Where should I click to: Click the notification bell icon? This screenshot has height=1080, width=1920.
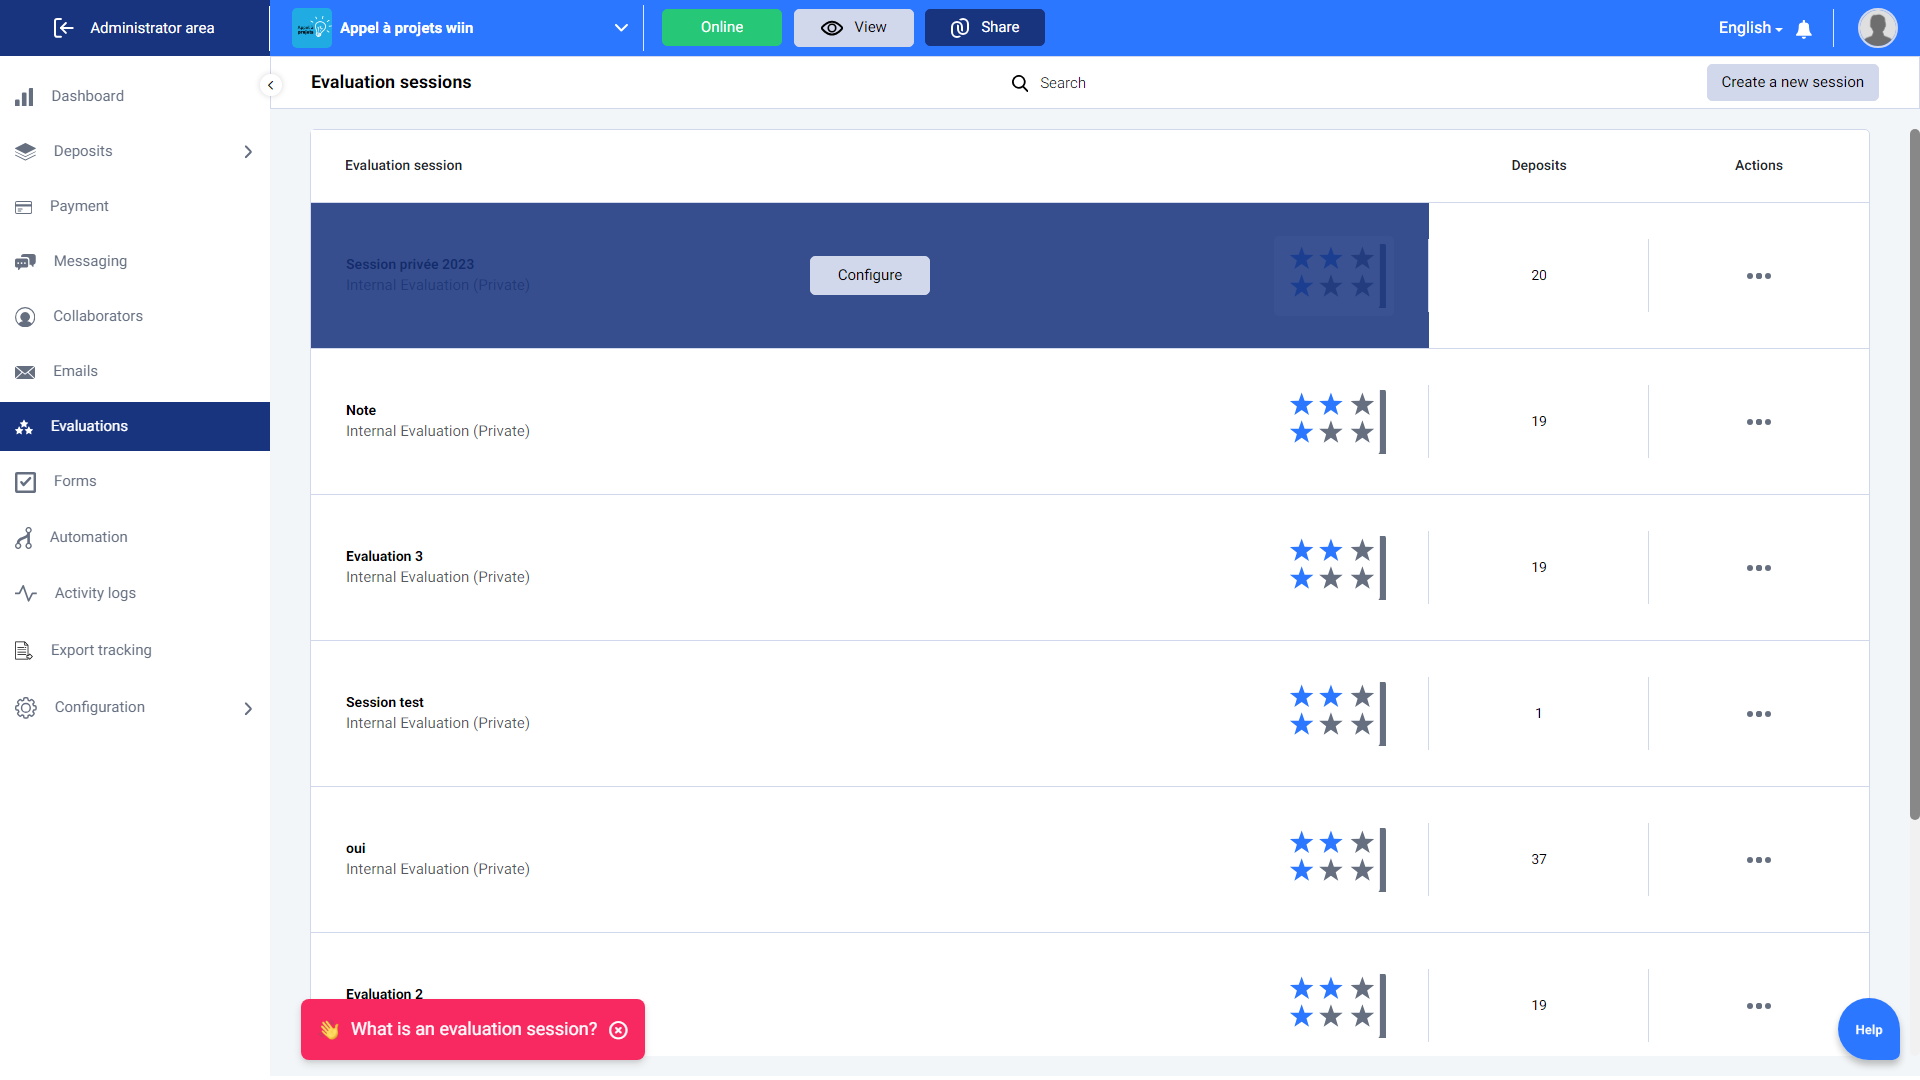coord(1804,29)
